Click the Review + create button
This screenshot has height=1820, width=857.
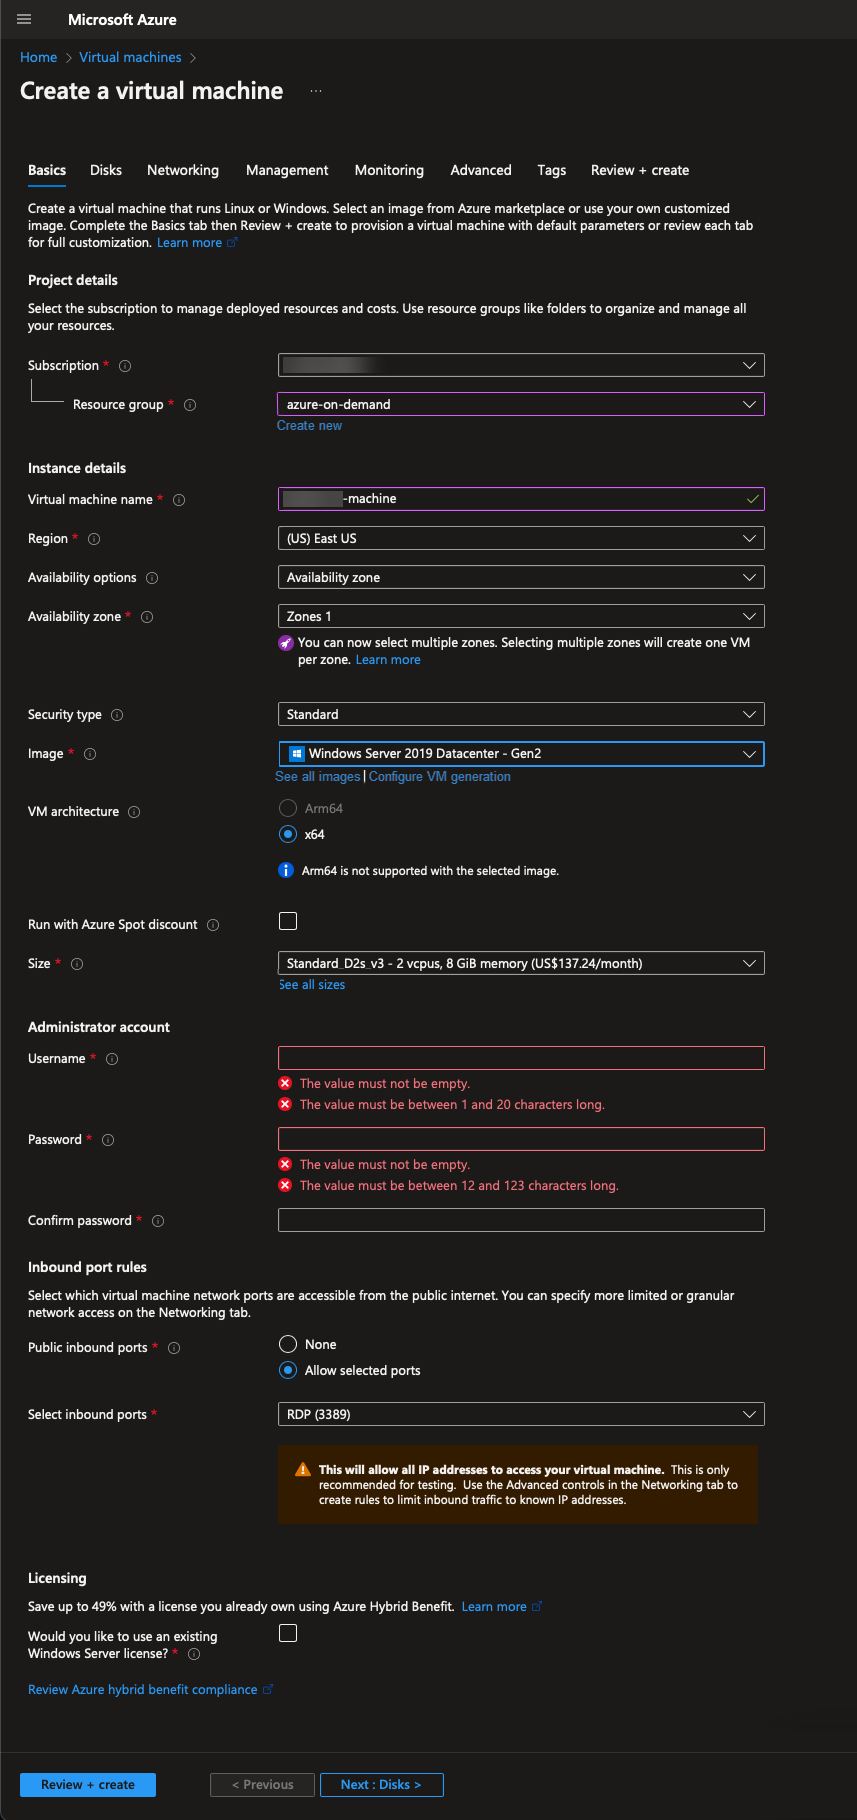pos(88,1784)
